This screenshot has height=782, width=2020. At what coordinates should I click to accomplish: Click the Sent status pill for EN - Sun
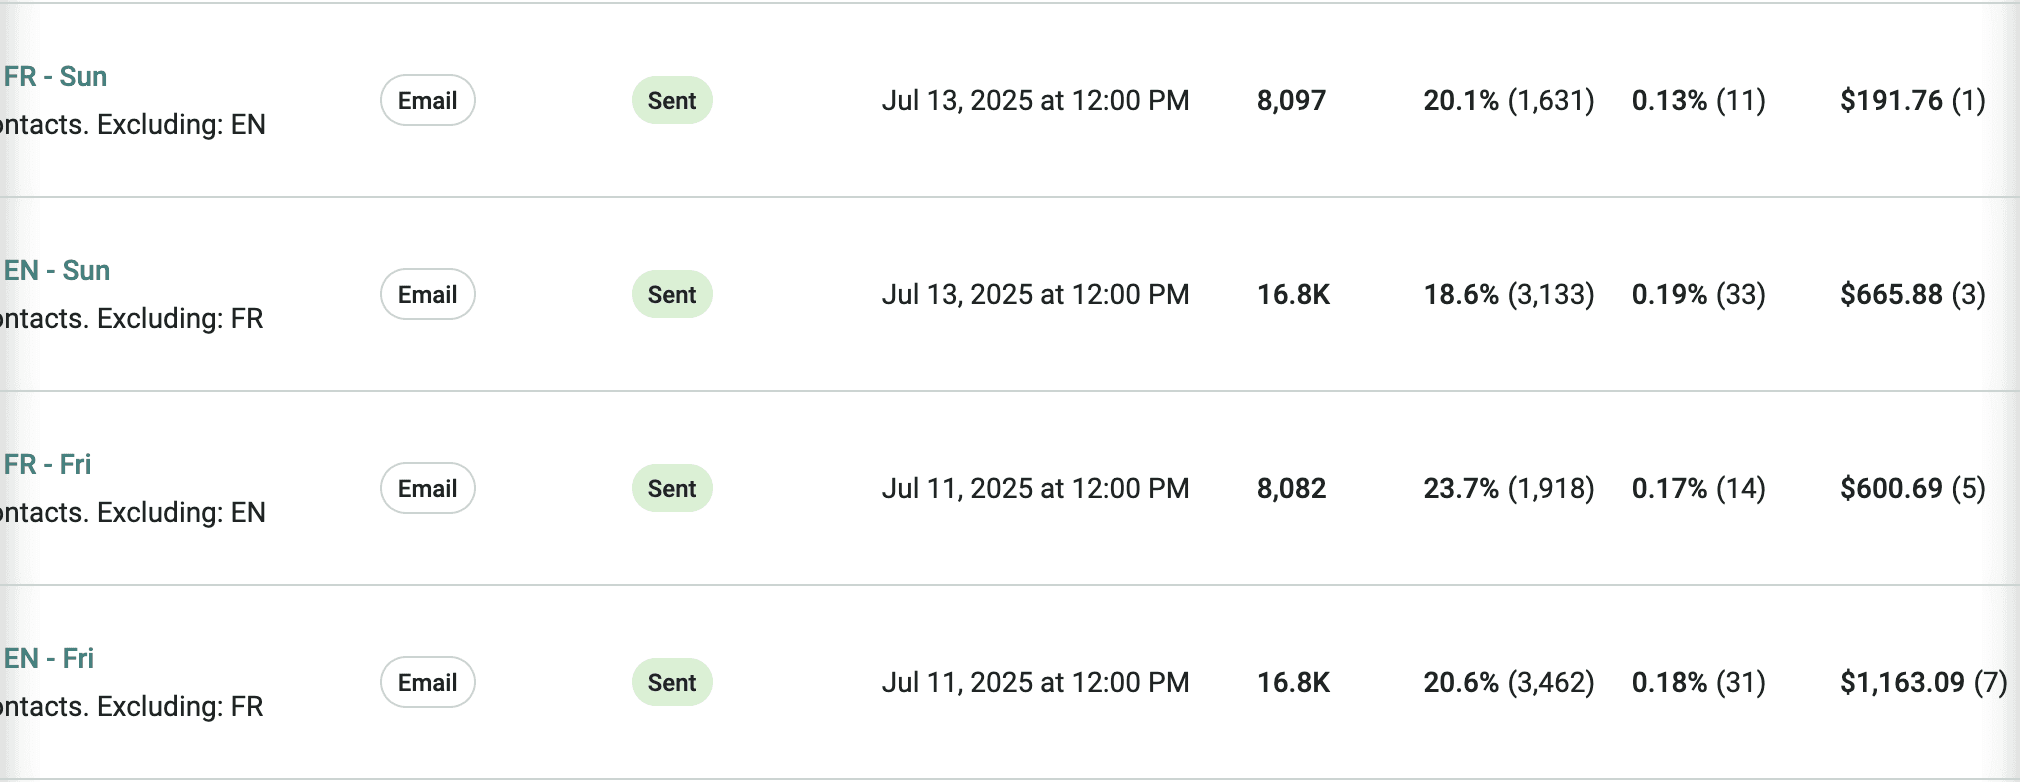click(671, 294)
